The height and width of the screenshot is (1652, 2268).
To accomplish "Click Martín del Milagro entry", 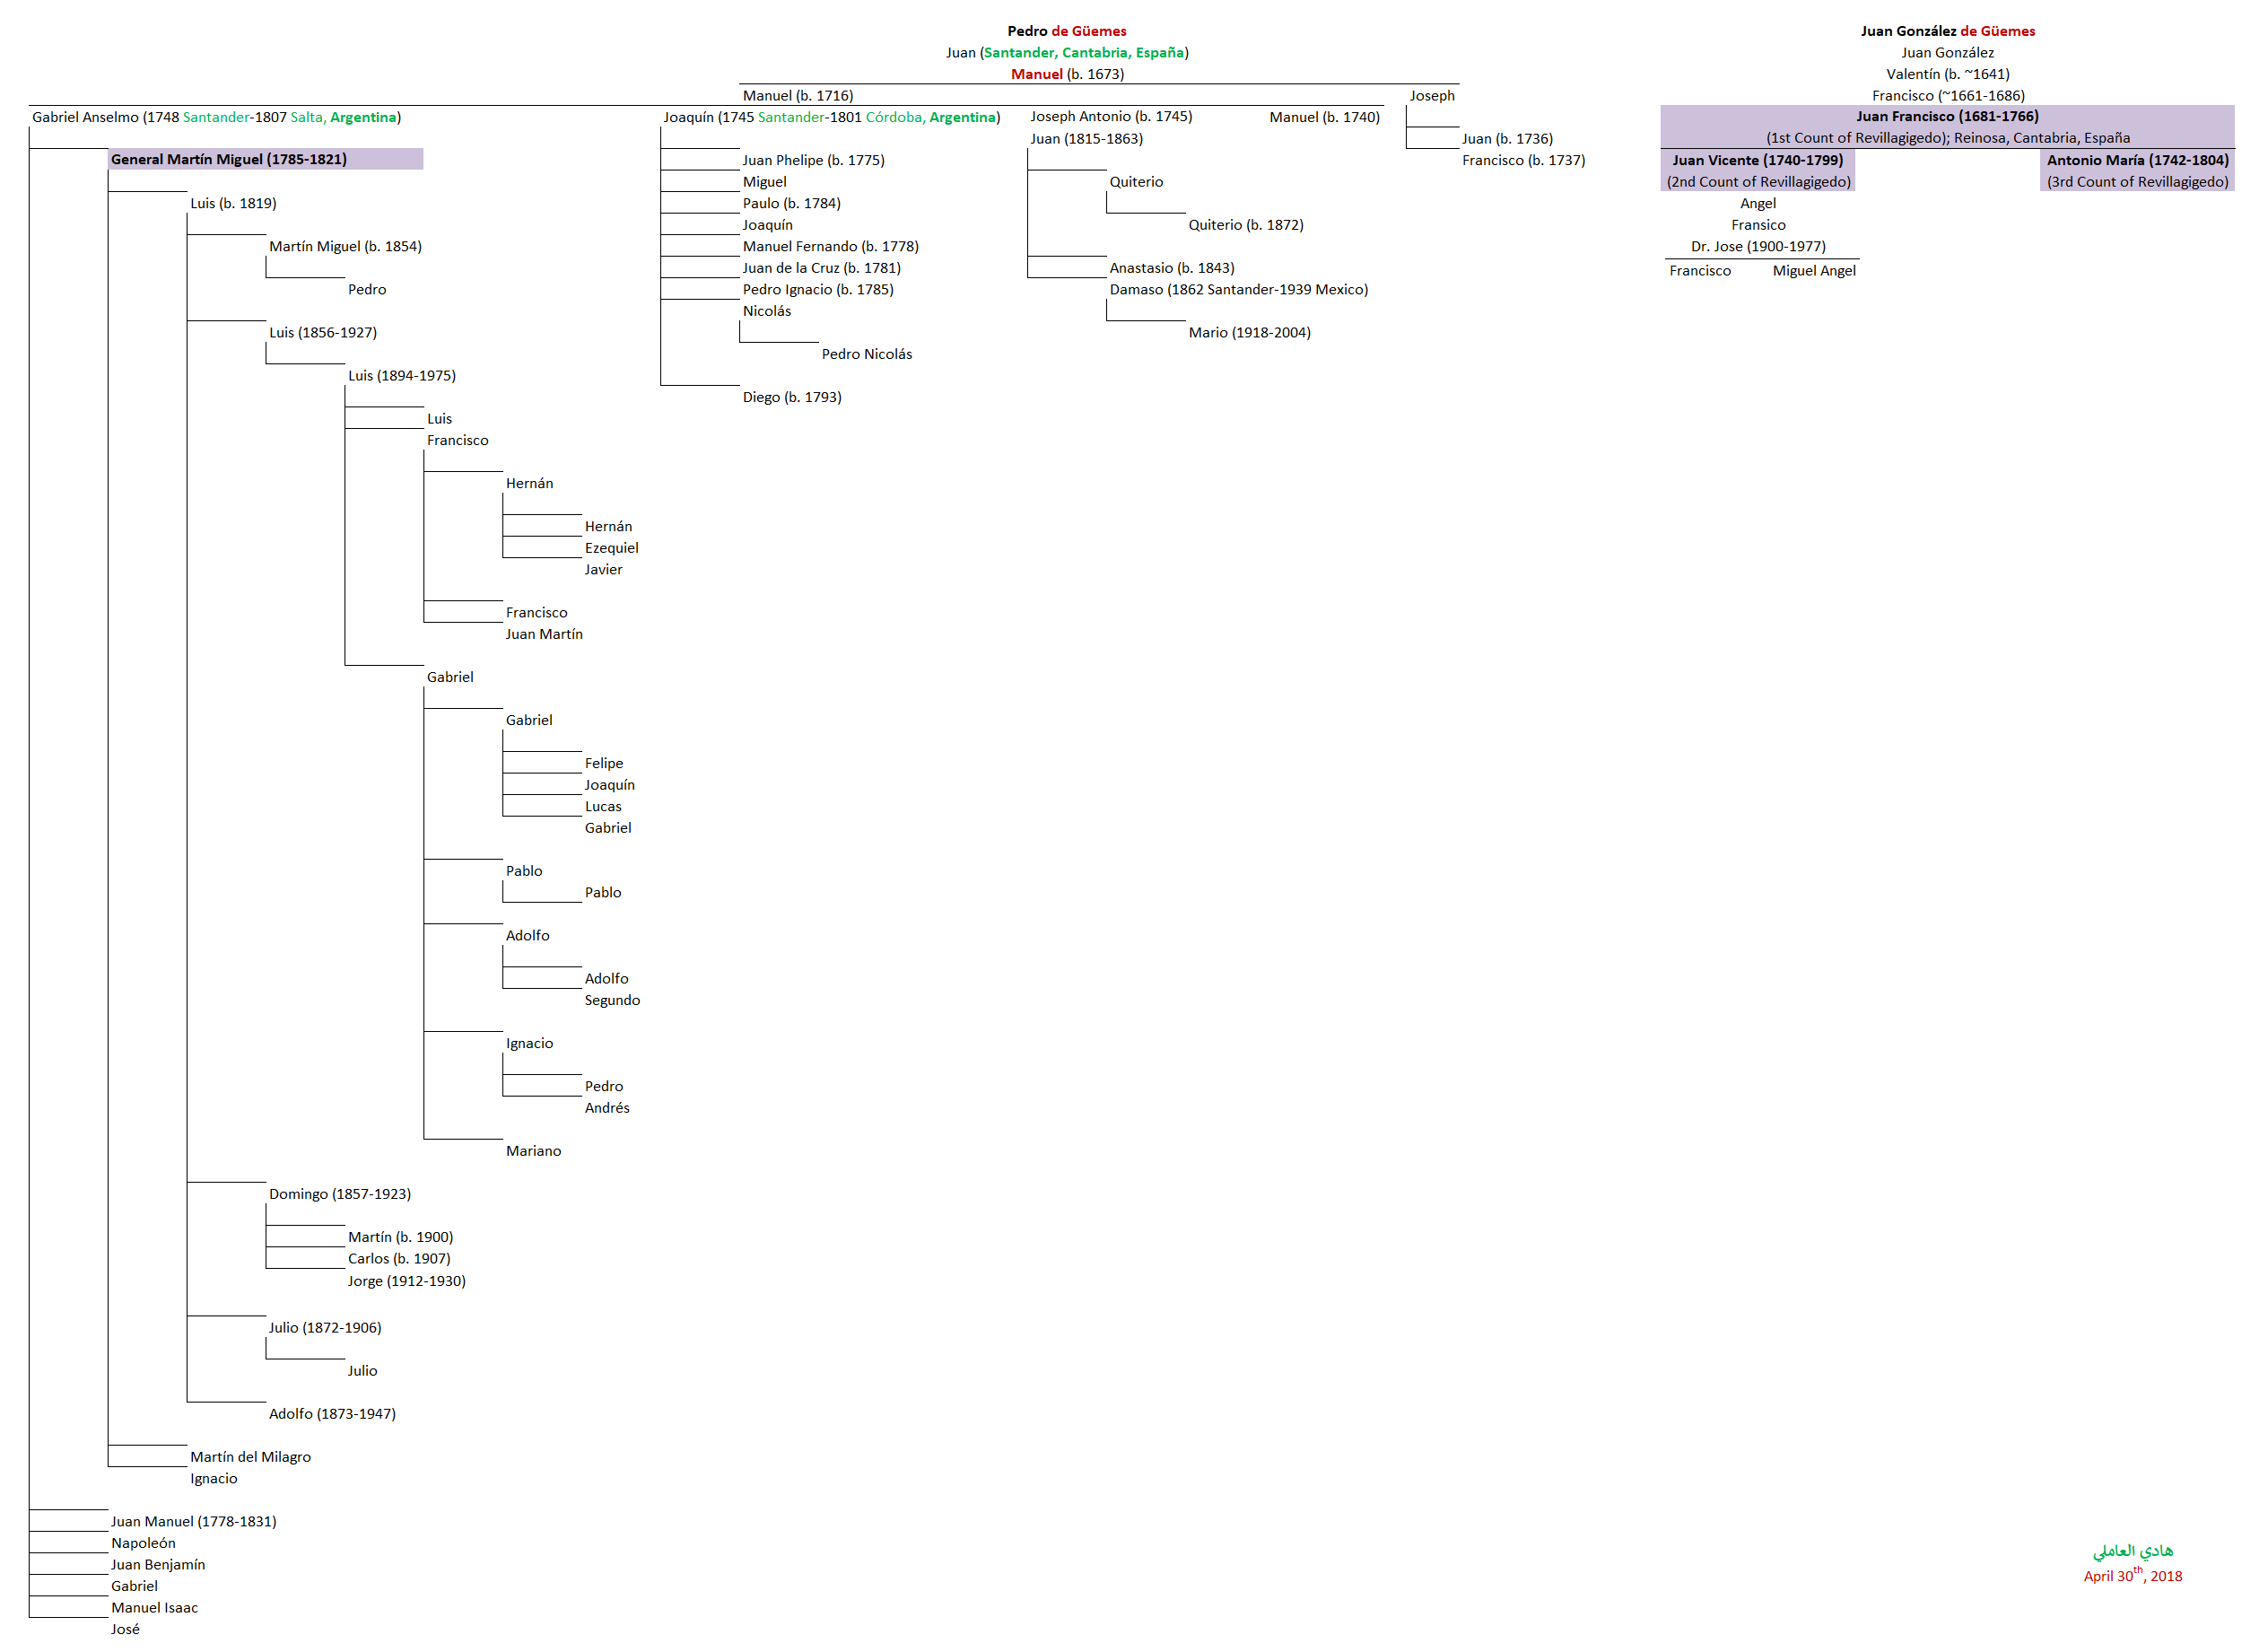I will click(250, 1457).
